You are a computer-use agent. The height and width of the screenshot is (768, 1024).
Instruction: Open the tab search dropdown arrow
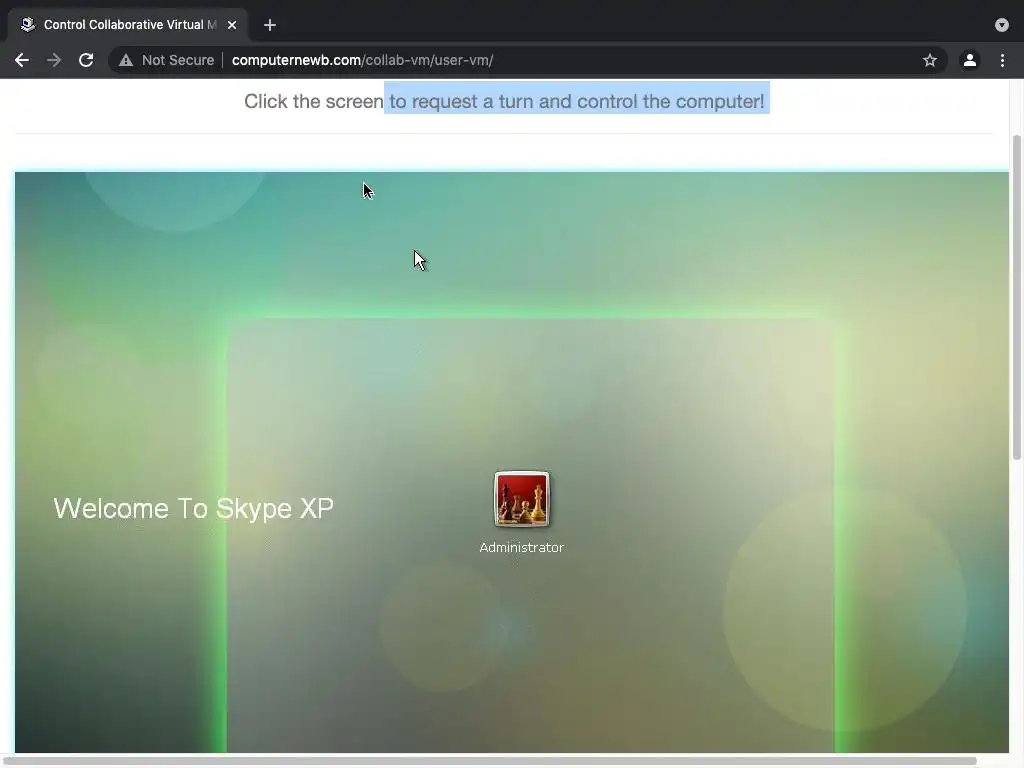[1002, 25]
